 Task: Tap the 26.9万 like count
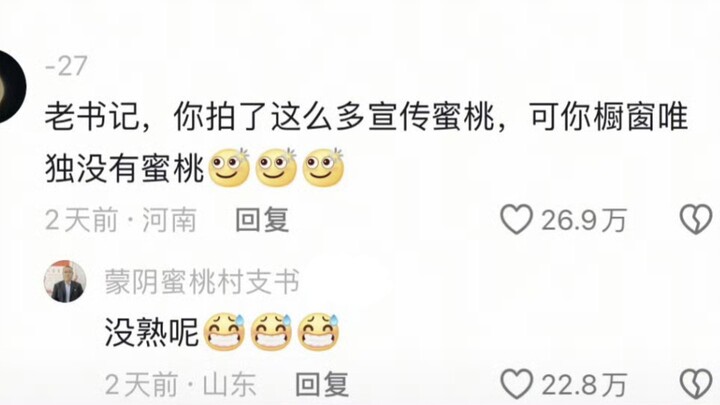pos(584,220)
